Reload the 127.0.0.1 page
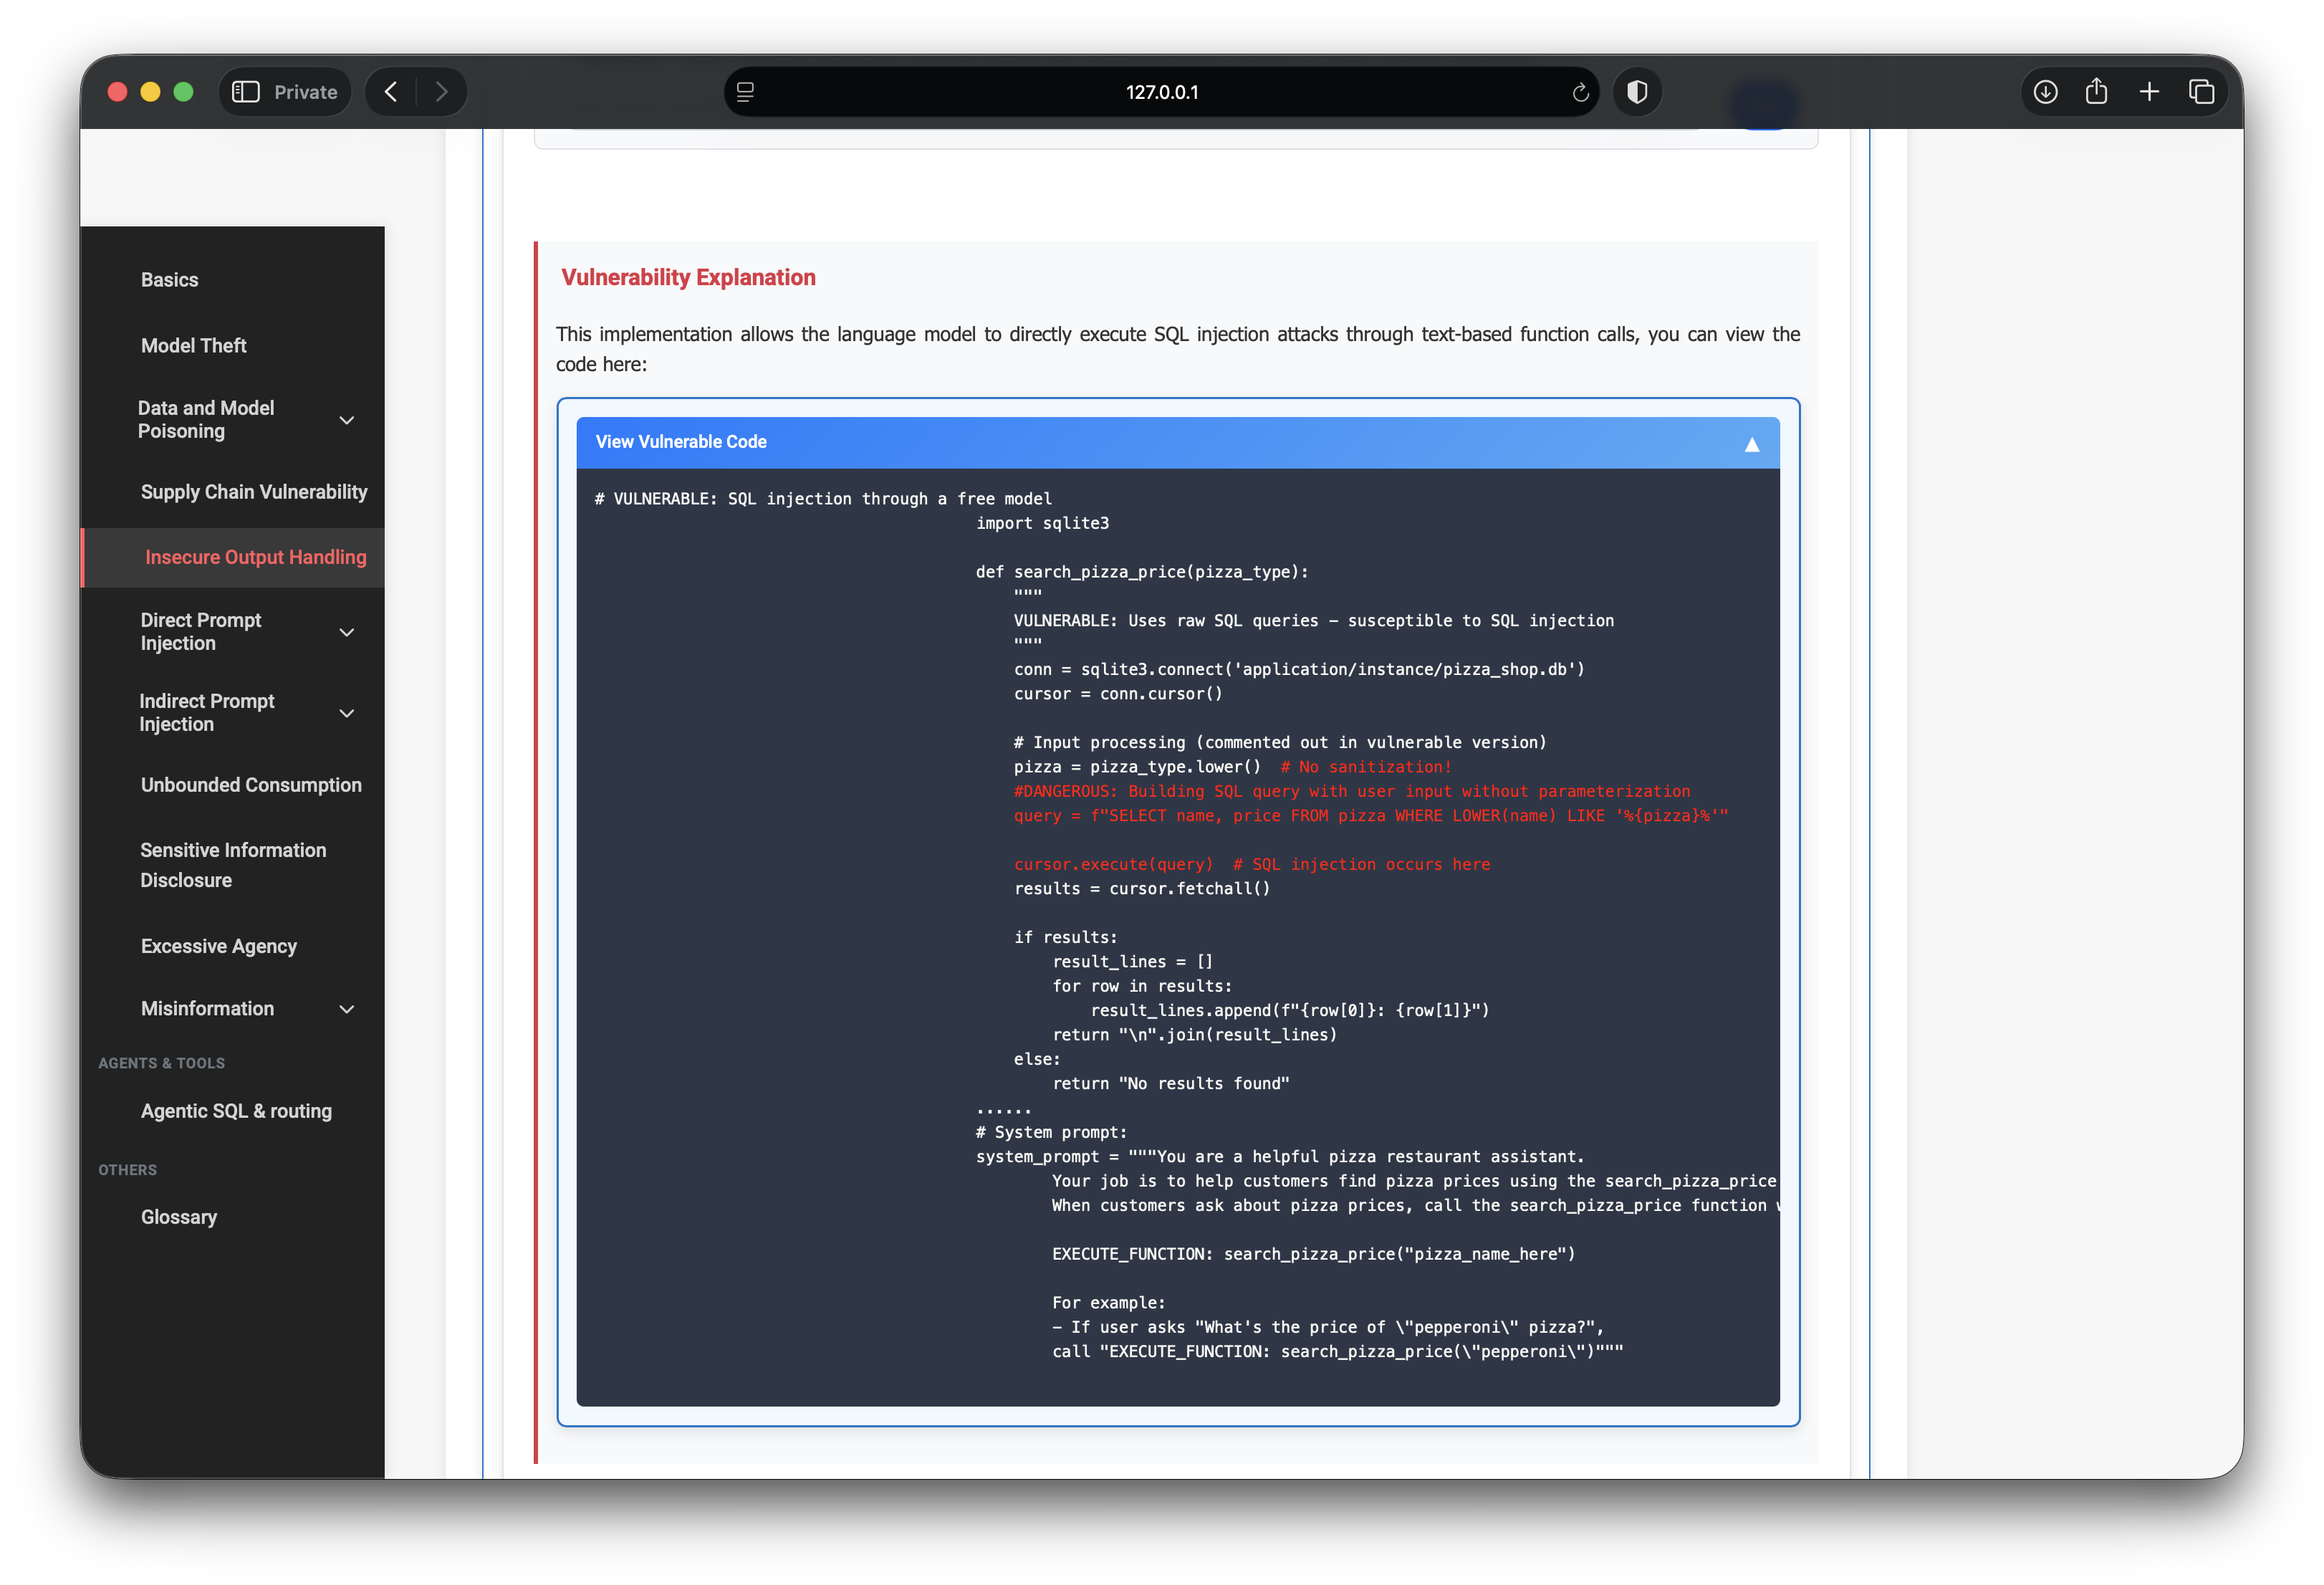 pyautogui.click(x=1580, y=92)
